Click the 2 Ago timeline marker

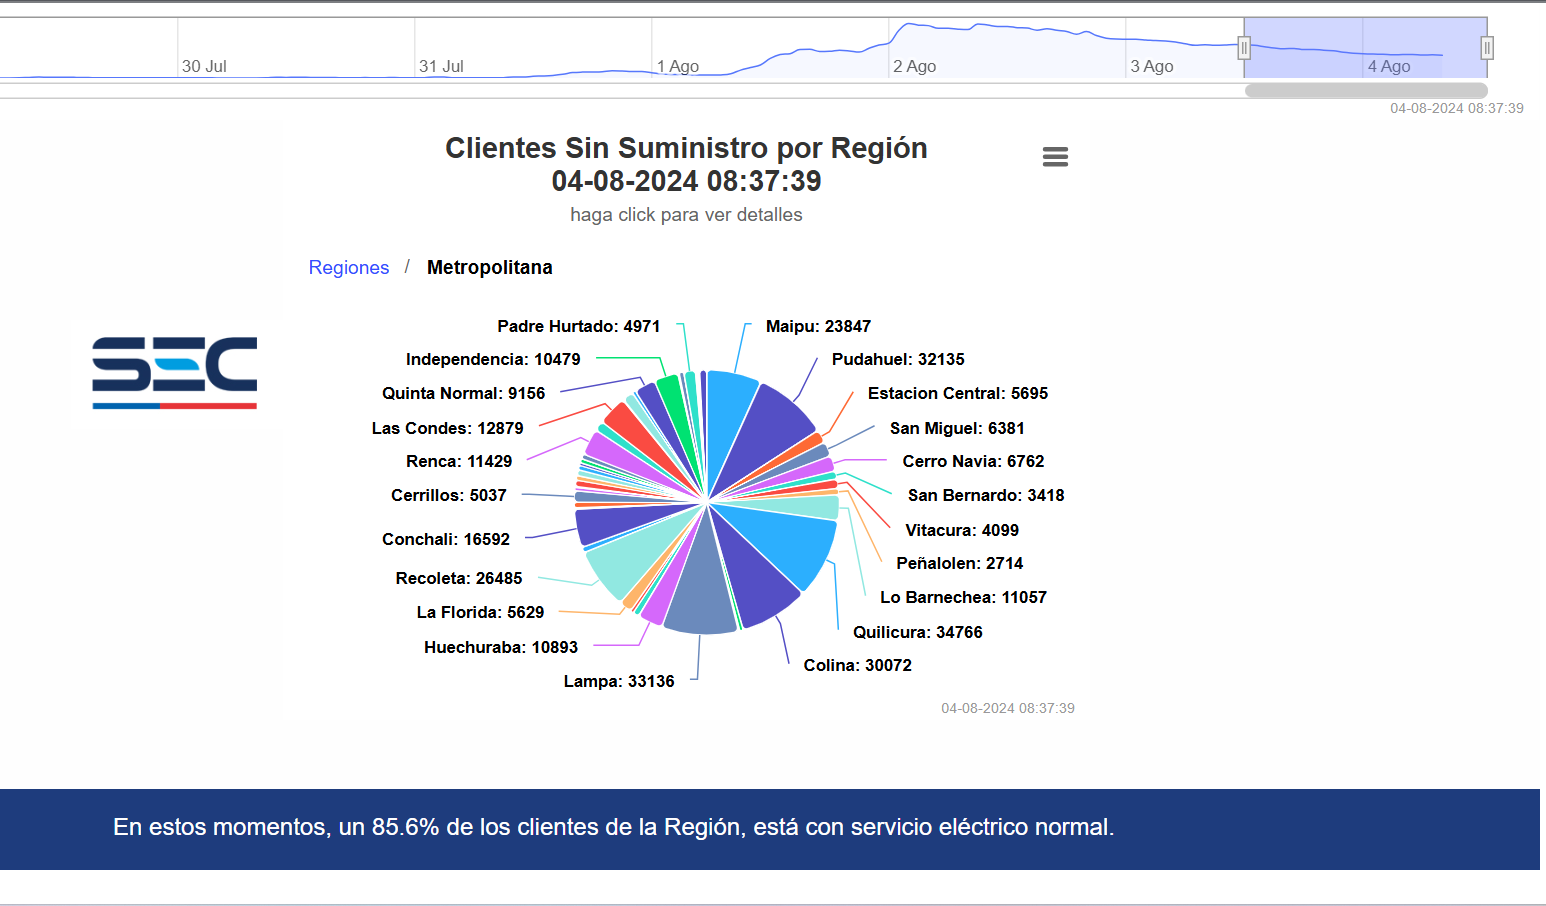point(914,66)
